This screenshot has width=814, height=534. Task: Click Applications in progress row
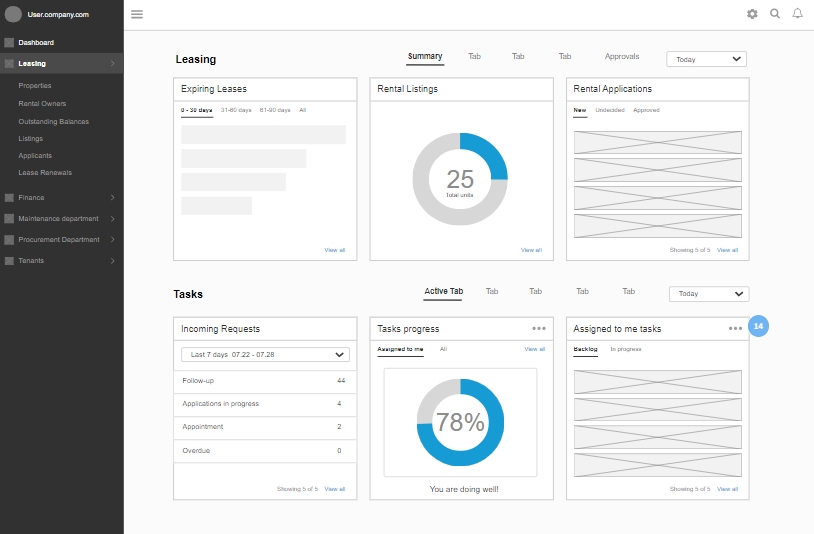point(265,404)
